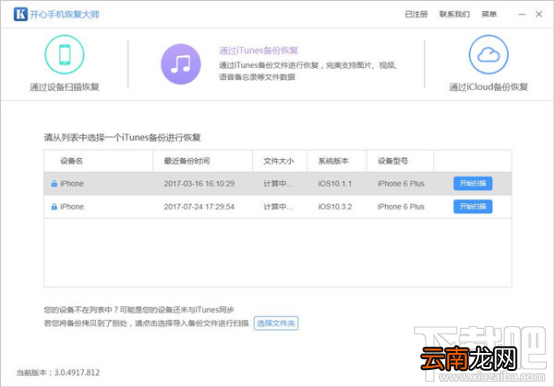This screenshot has width=554, height=387.
Task: Minimize the recovery app window
Action: tap(522, 14)
